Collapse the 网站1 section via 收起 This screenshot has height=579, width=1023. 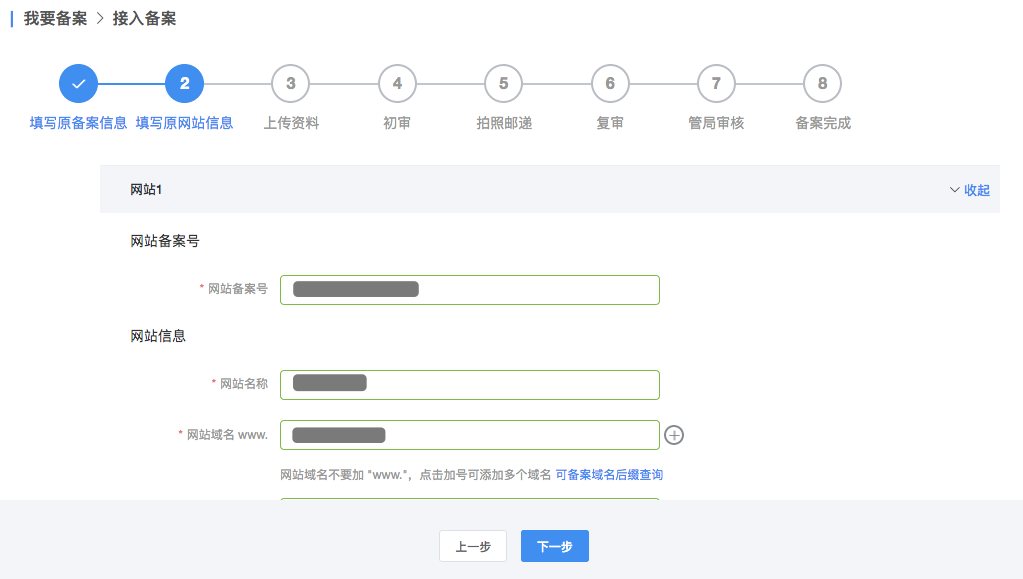point(969,190)
